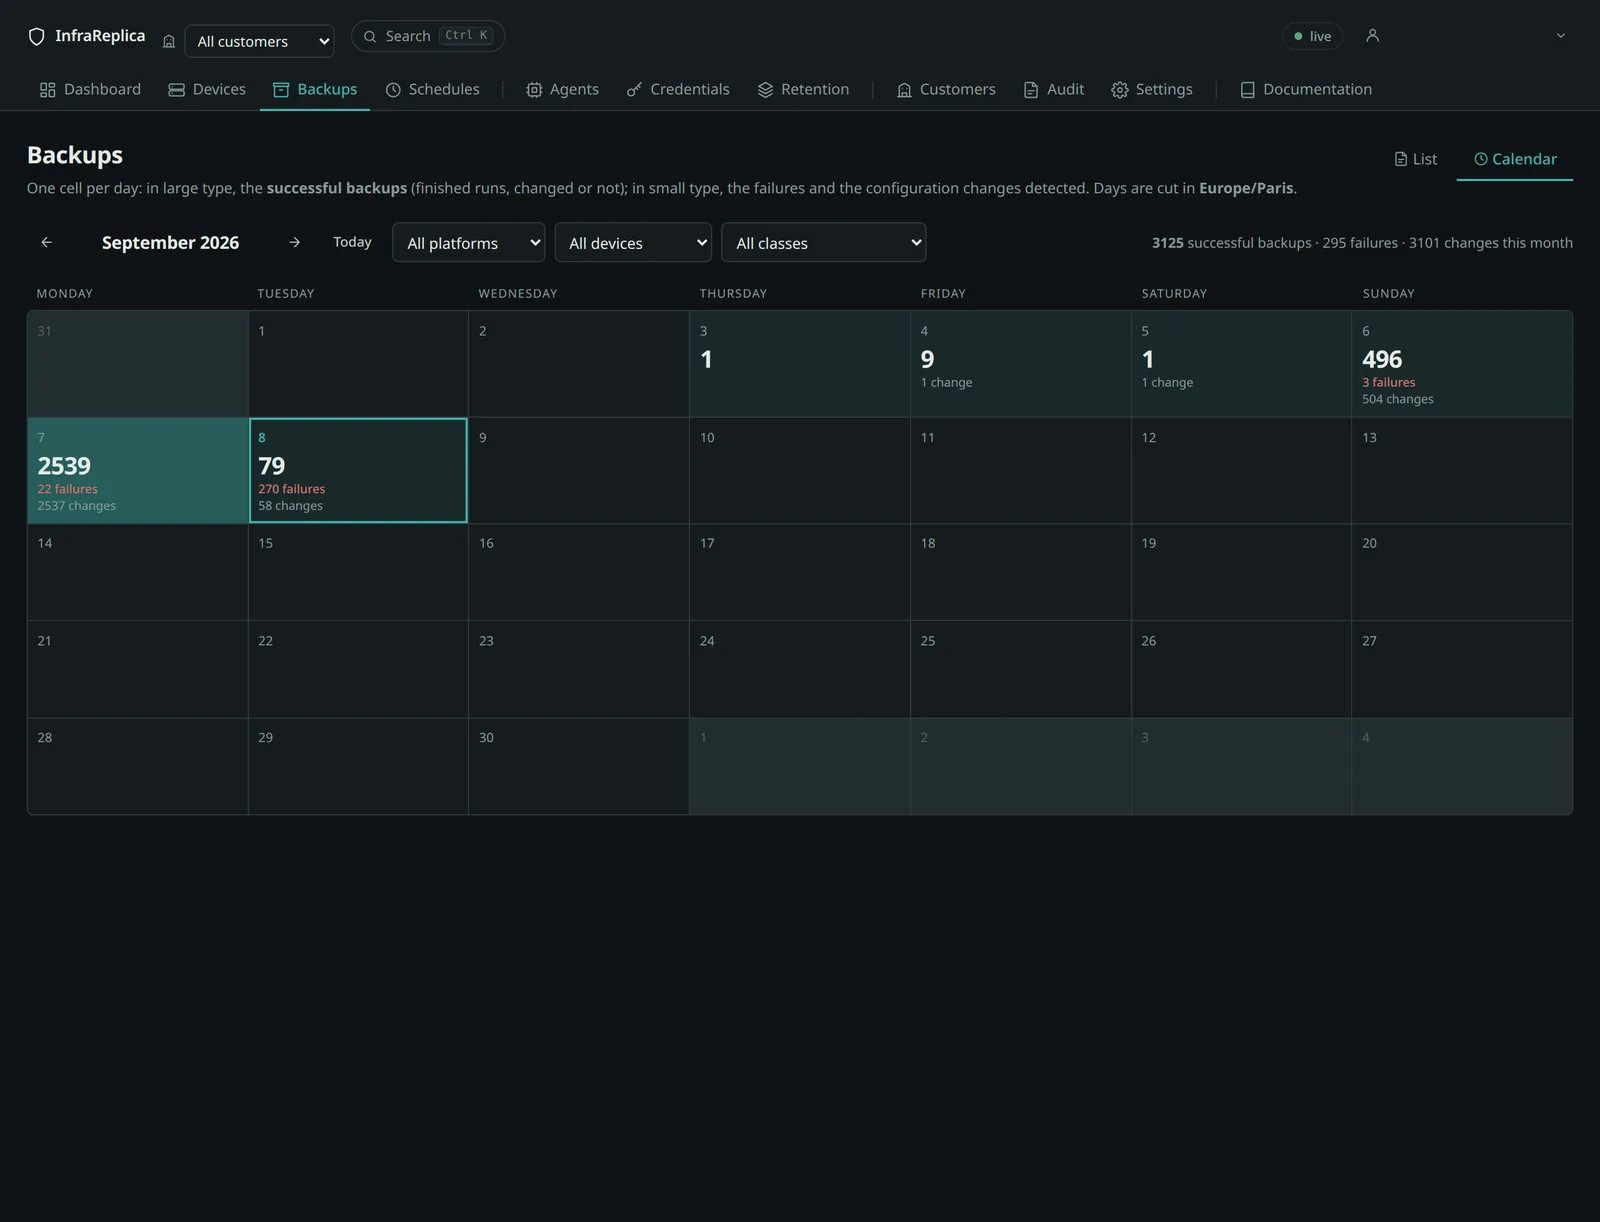The height and width of the screenshot is (1222, 1600).
Task: Open the Schedules page
Action: pyautogui.click(x=432, y=89)
